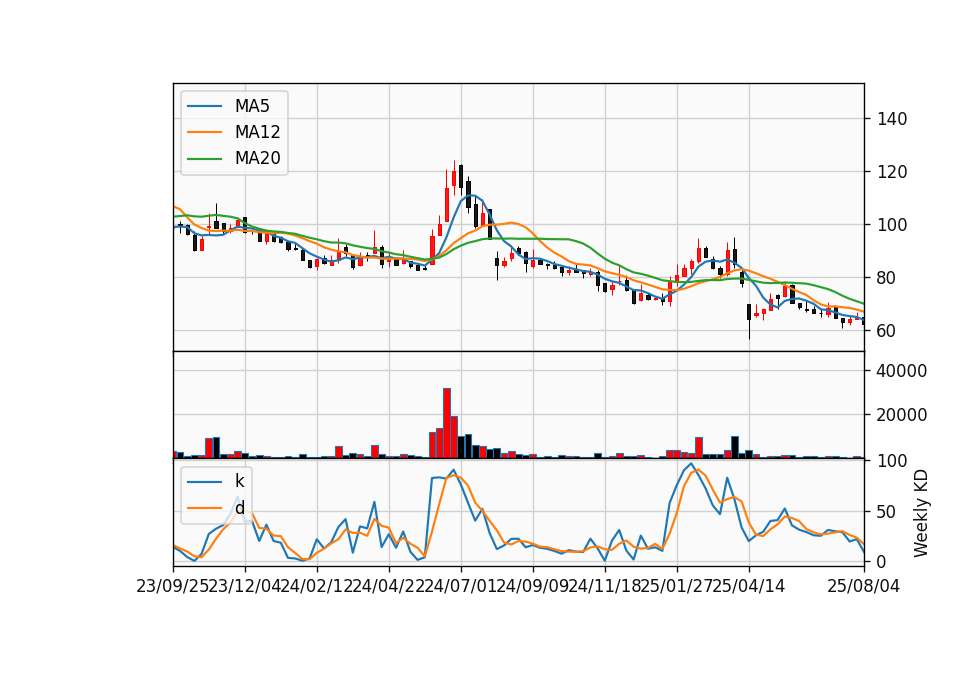
Task: Click the 20000 volume axis tick label
Action: coord(902,415)
